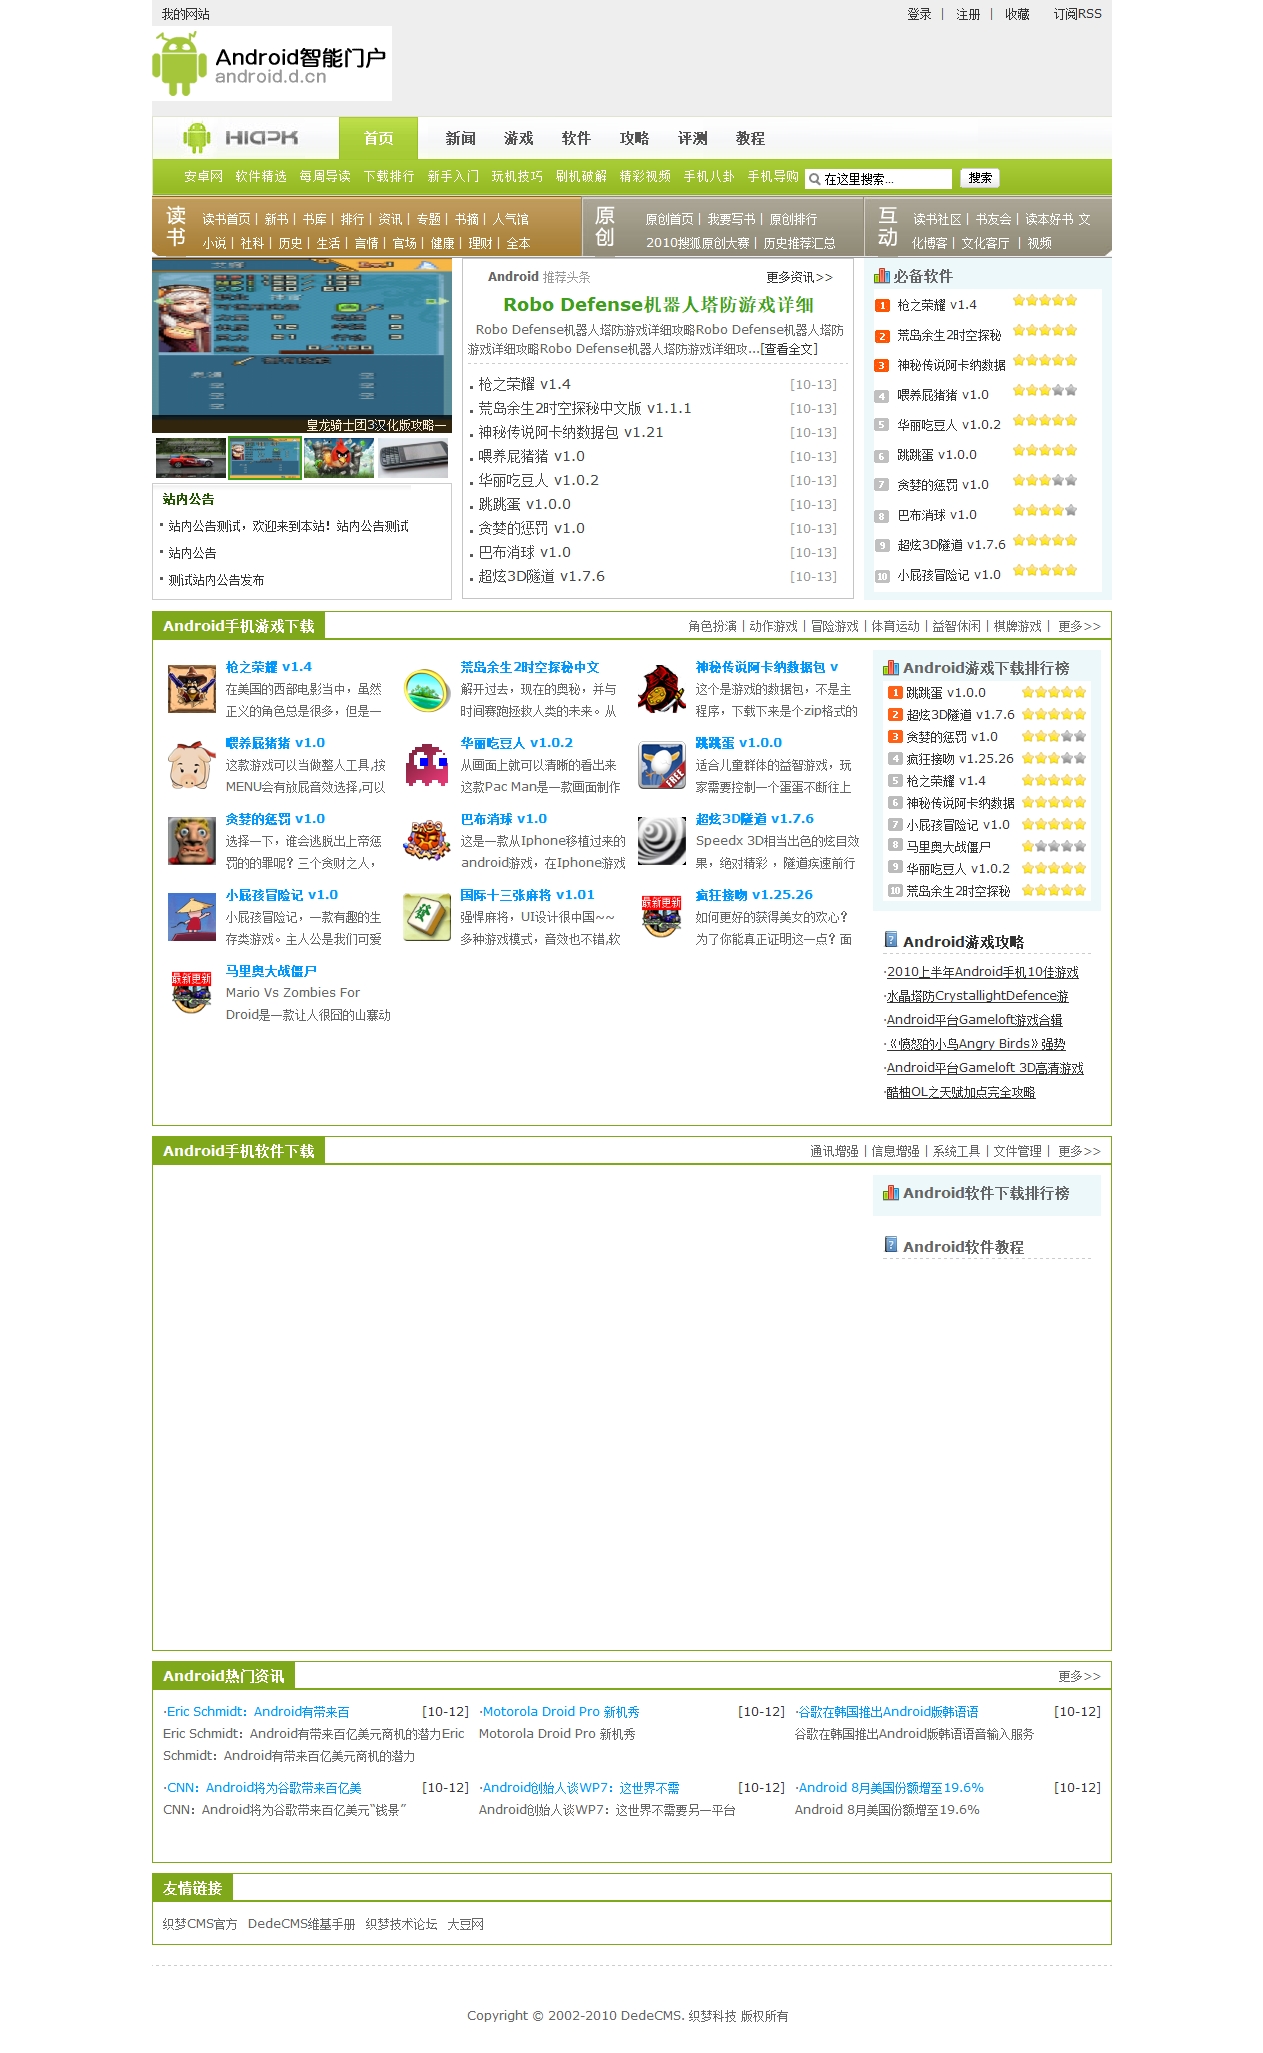Click chart icon beside 必备软件
The width and height of the screenshot is (1263, 2053).
pyautogui.click(x=882, y=276)
